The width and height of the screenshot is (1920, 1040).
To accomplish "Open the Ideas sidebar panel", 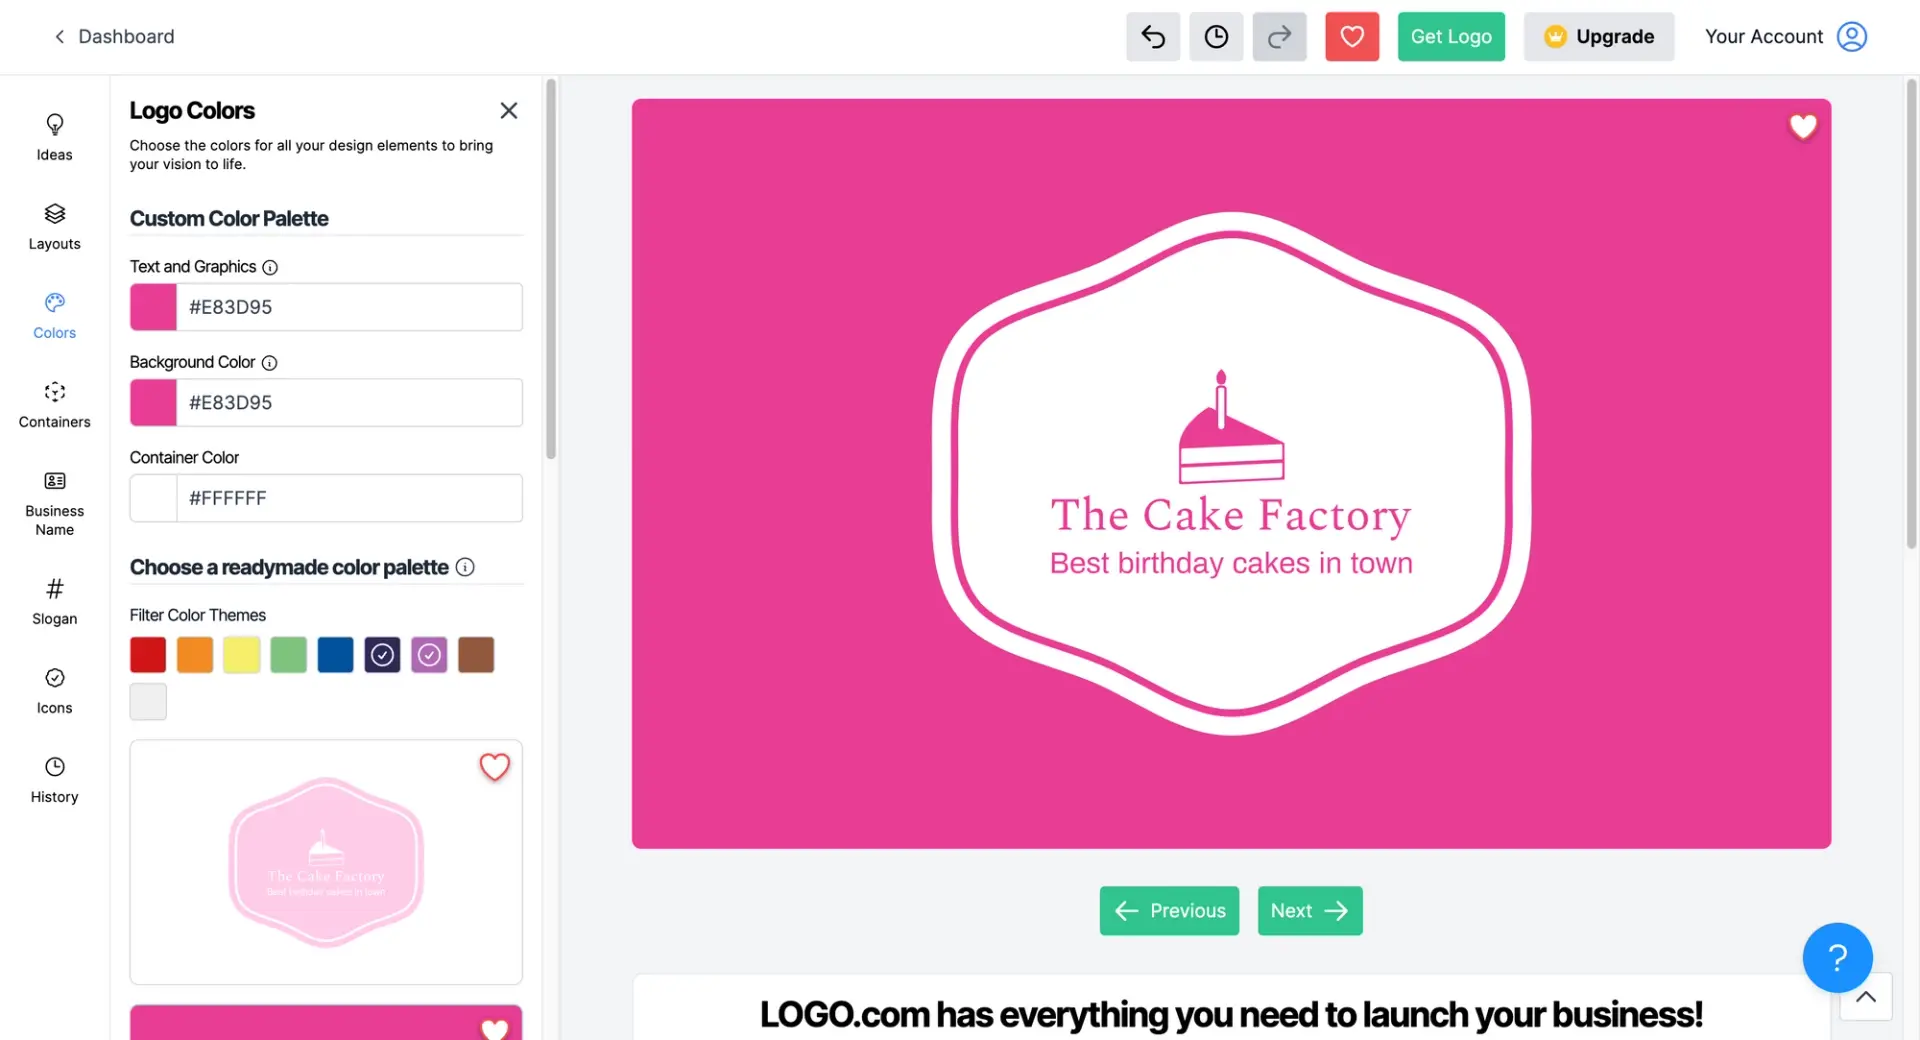I will pyautogui.click(x=54, y=137).
